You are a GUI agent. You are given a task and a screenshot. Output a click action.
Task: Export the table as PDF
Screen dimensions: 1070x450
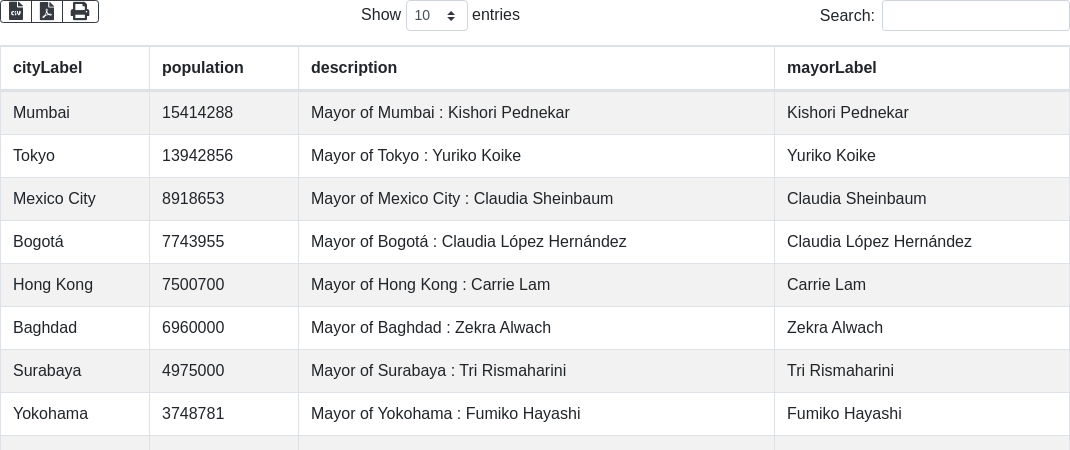tap(47, 11)
